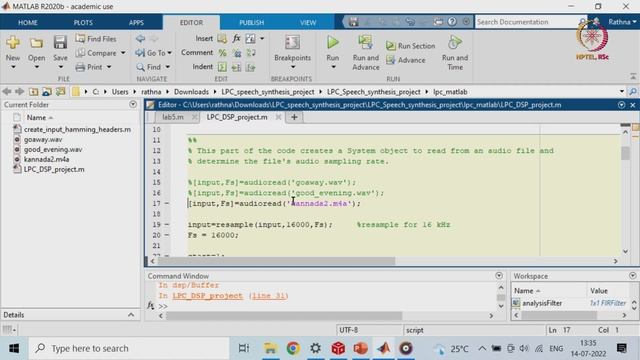This screenshot has width=640, height=360.
Task: Insert a section break icon
Action: 222,39
